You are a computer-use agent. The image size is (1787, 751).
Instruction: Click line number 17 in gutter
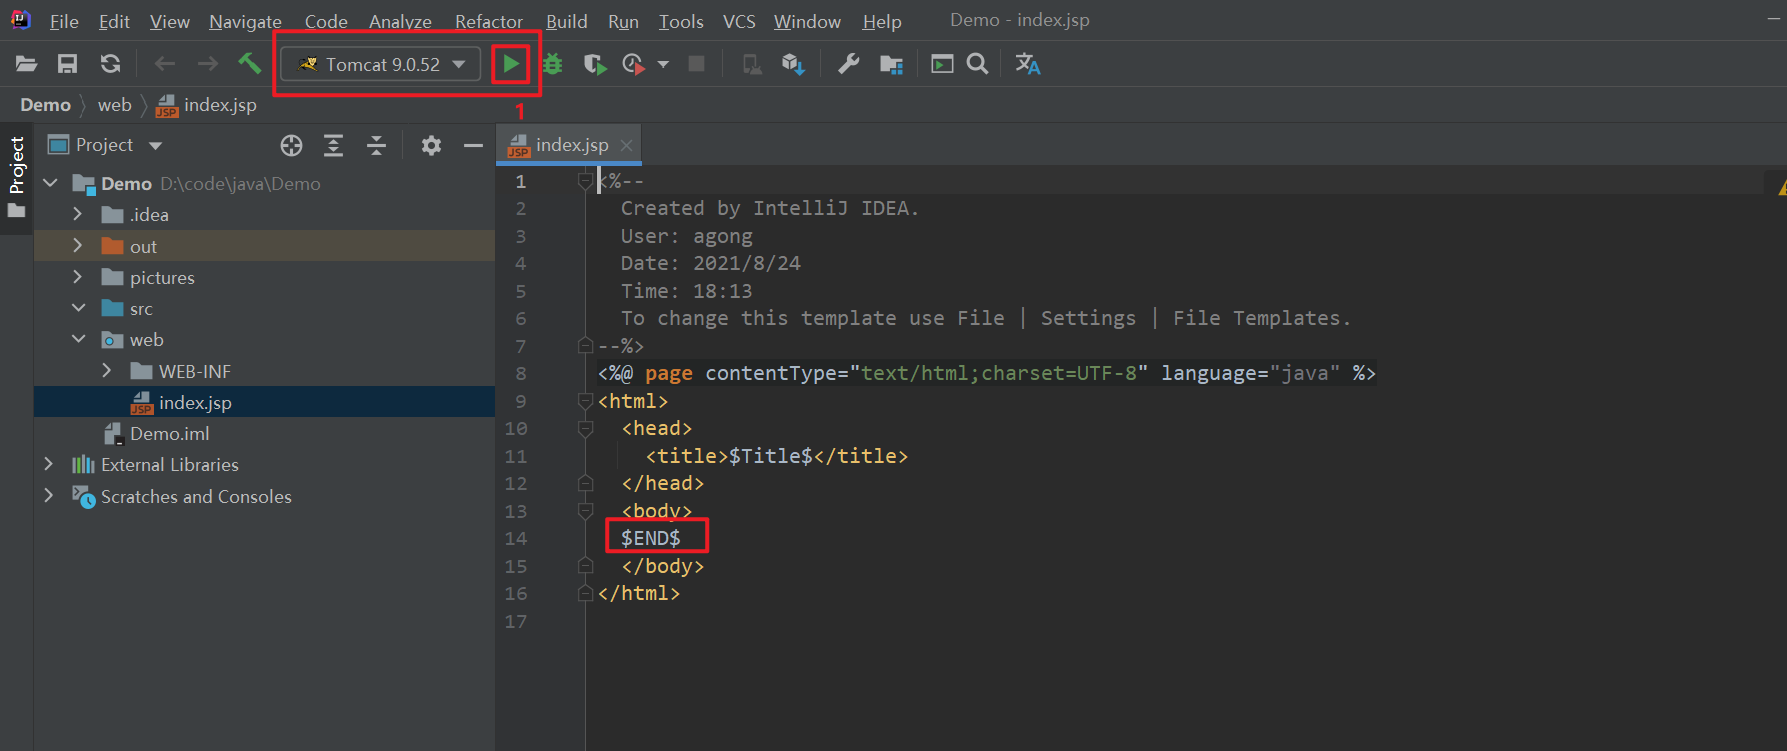(x=516, y=621)
